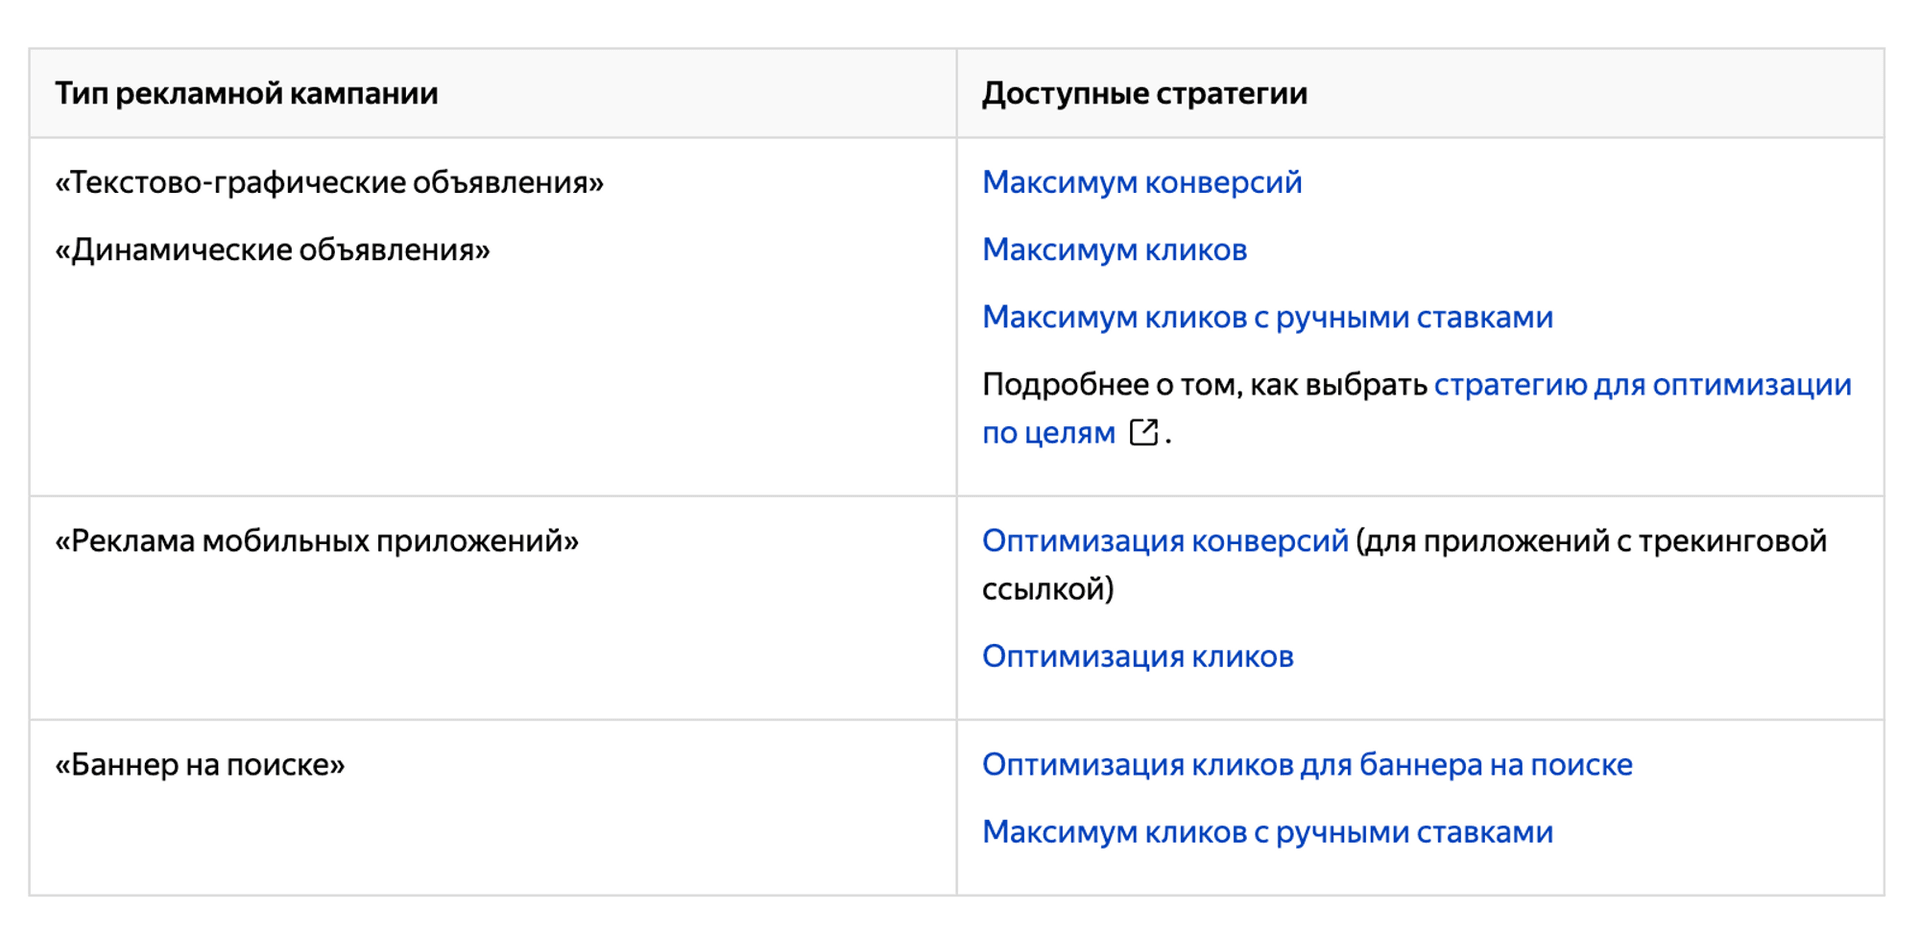Image resolution: width=1920 pixels, height=931 pixels.
Task: Open the «Оптимизация конверсий» link
Action: pos(1164,541)
